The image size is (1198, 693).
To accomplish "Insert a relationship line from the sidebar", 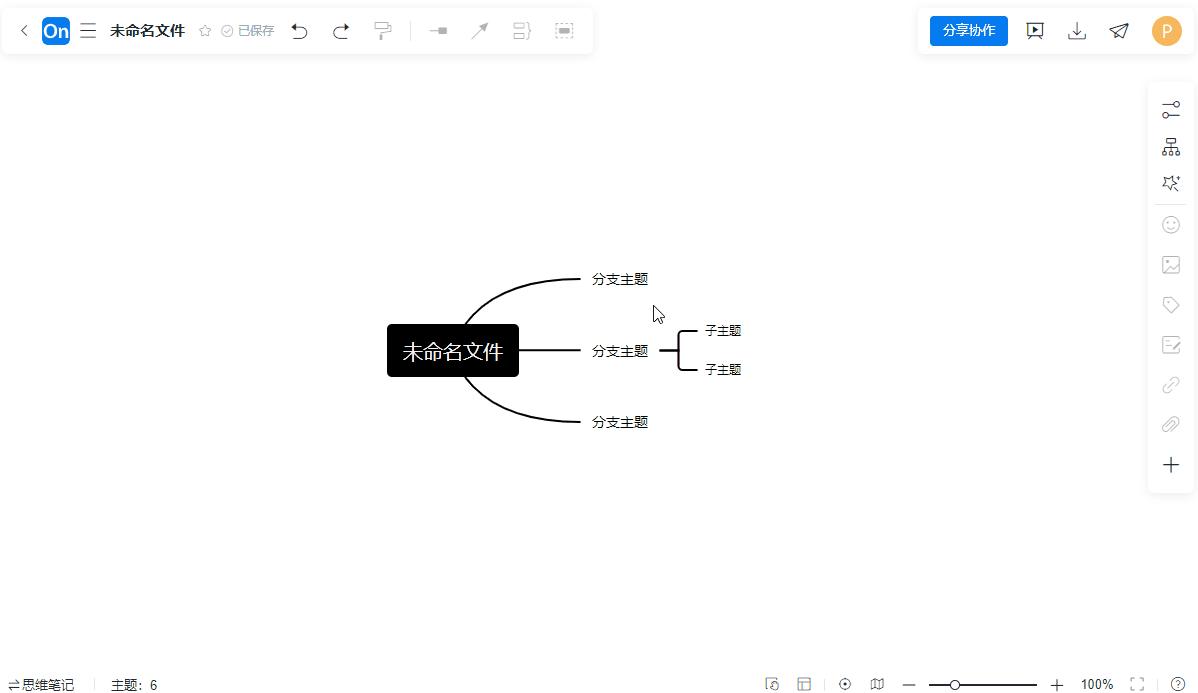I will pyautogui.click(x=1171, y=384).
